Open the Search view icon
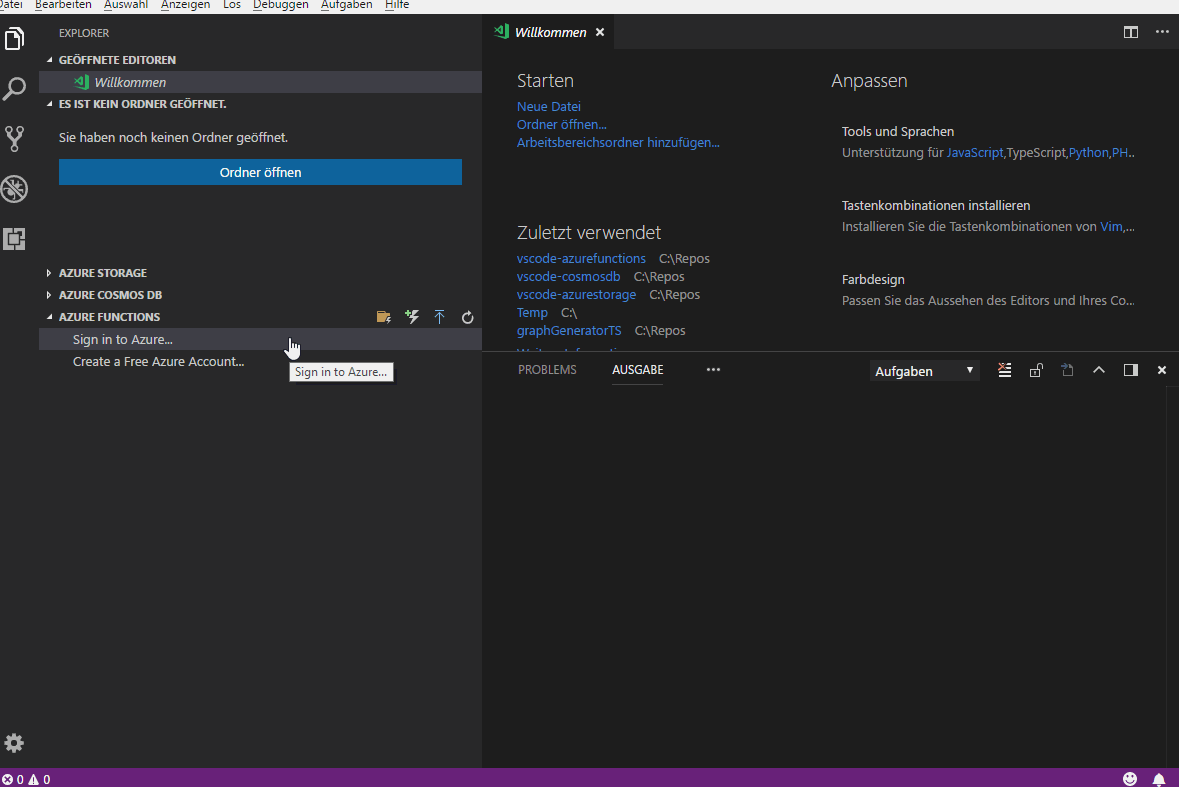 (14, 89)
